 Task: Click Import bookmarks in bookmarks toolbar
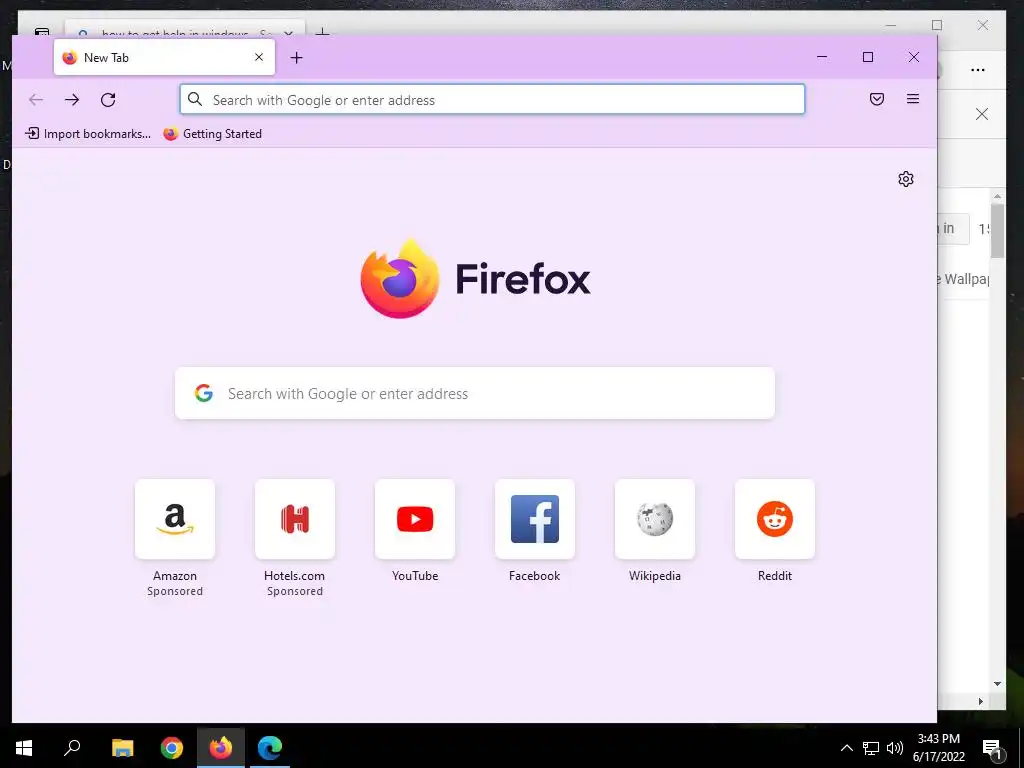(x=88, y=134)
